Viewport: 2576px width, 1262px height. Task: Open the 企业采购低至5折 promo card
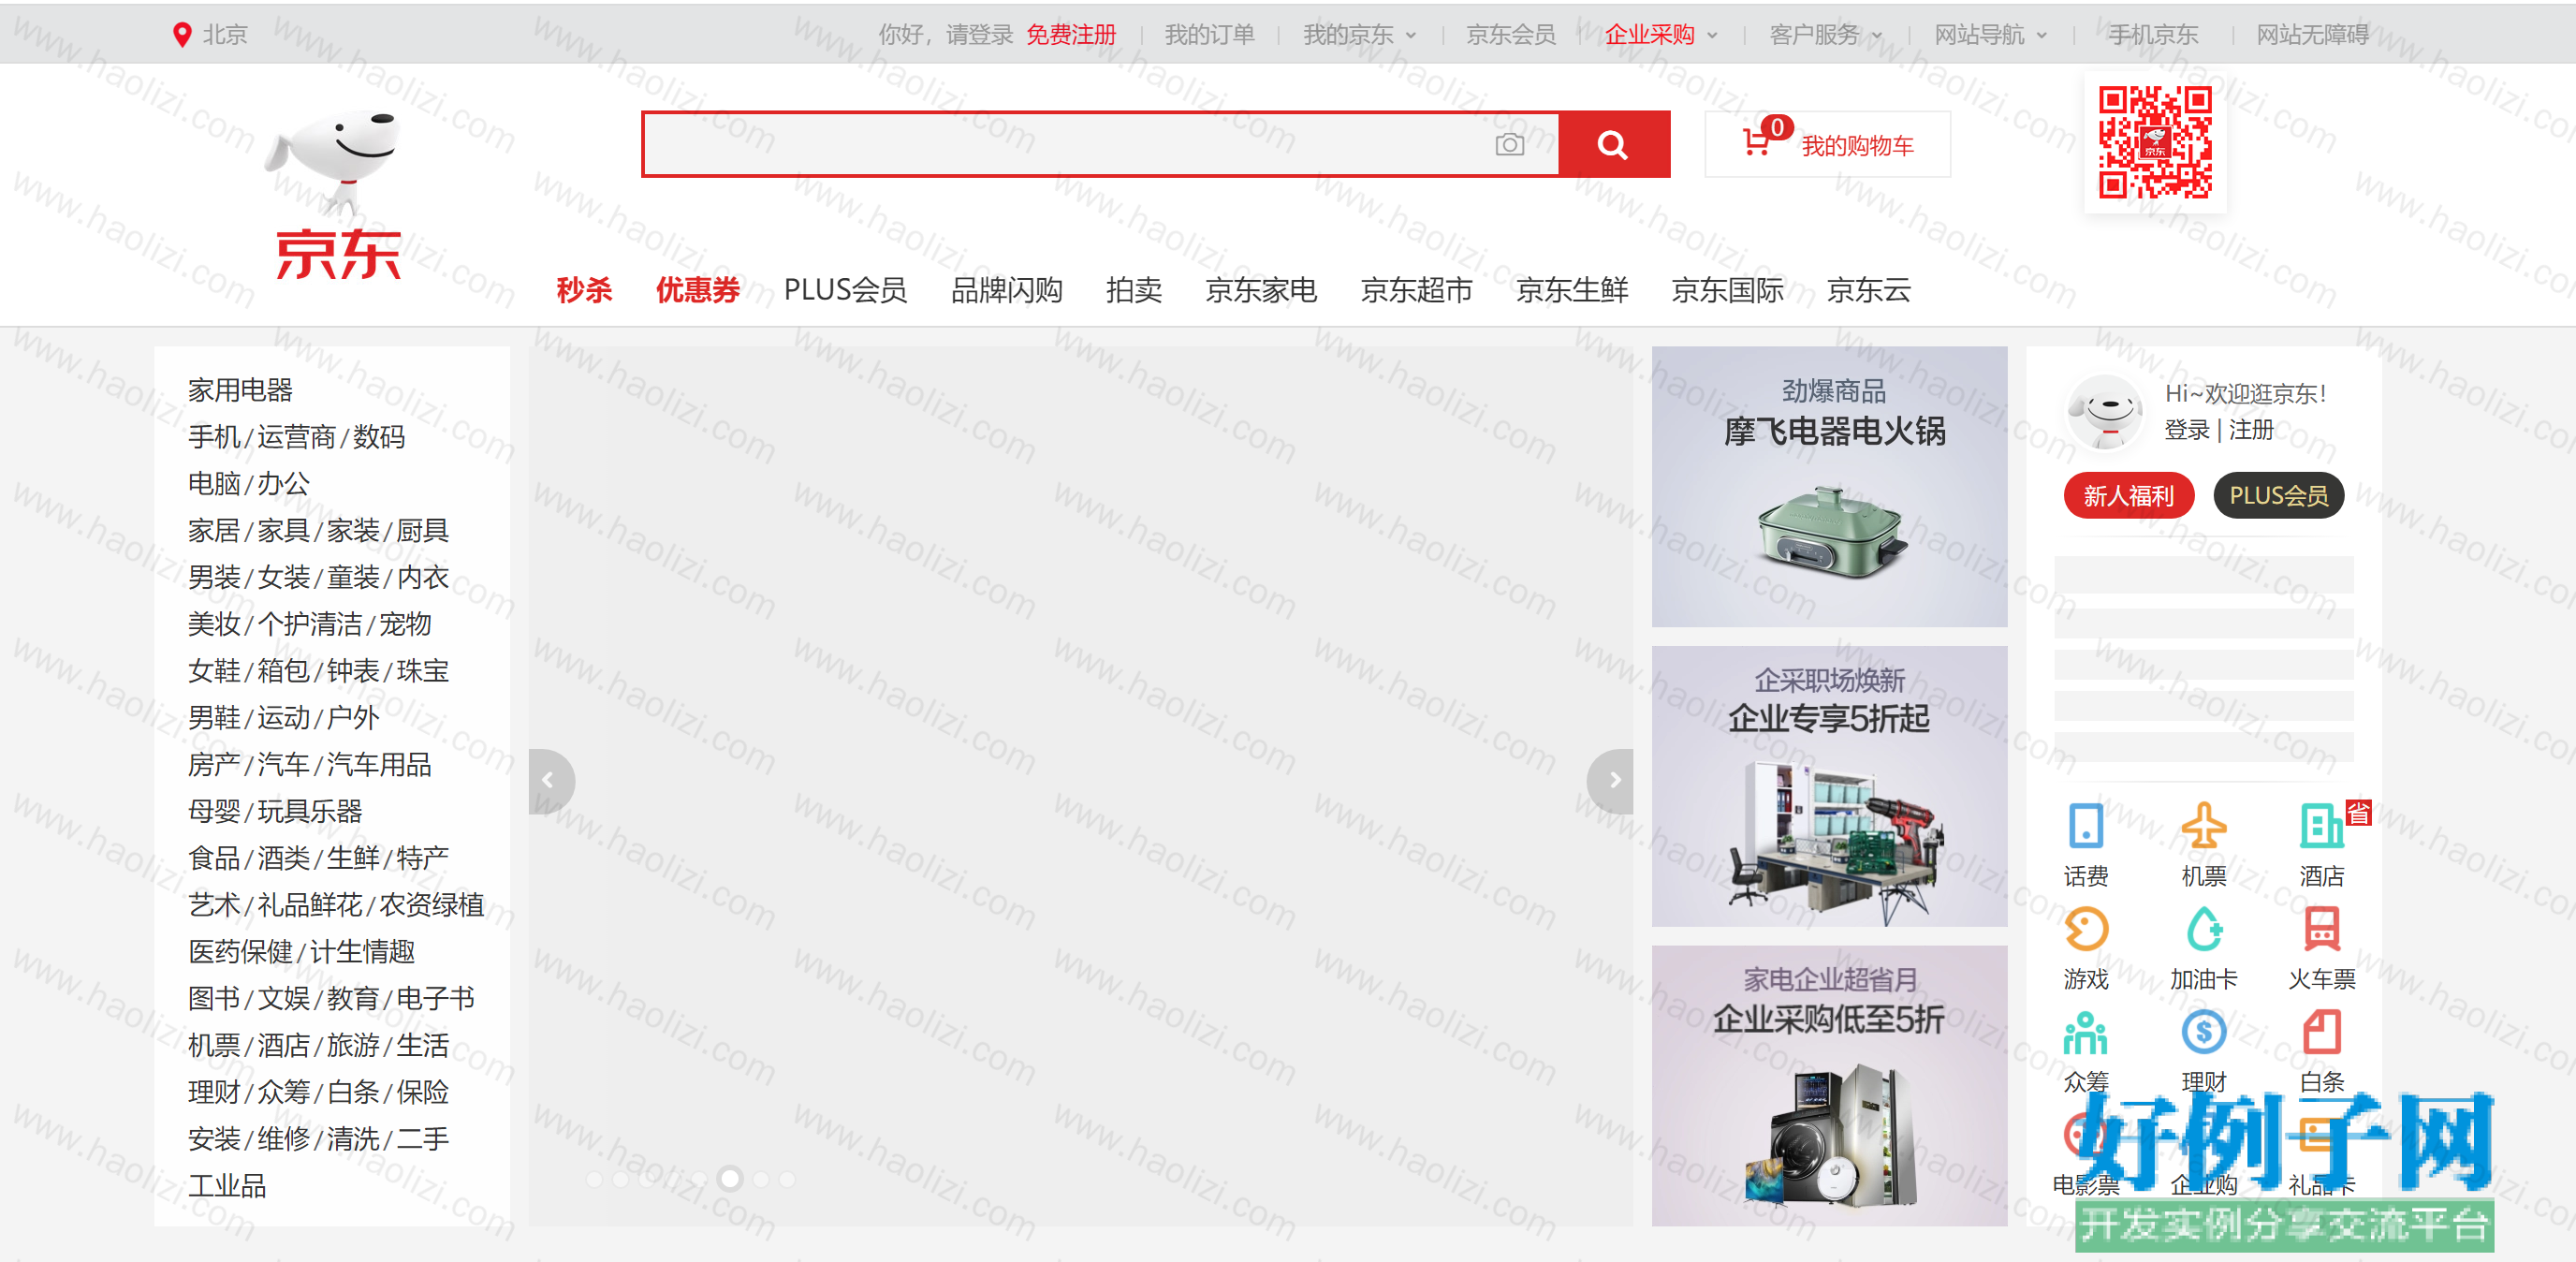(1829, 1086)
